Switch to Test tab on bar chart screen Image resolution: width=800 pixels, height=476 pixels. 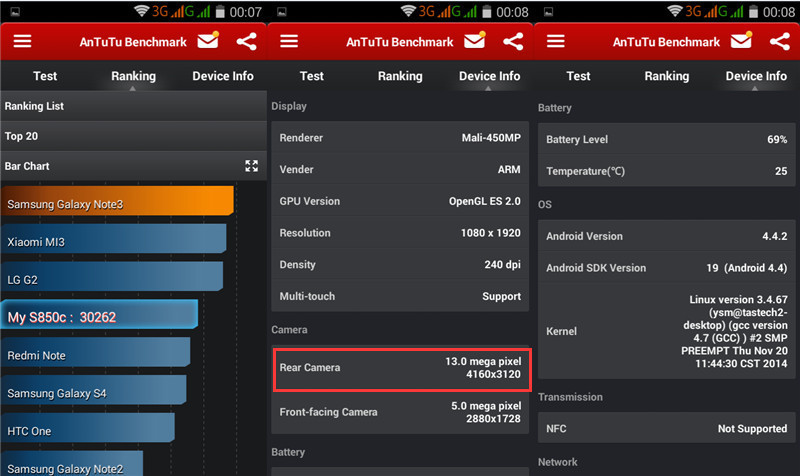coord(45,76)
